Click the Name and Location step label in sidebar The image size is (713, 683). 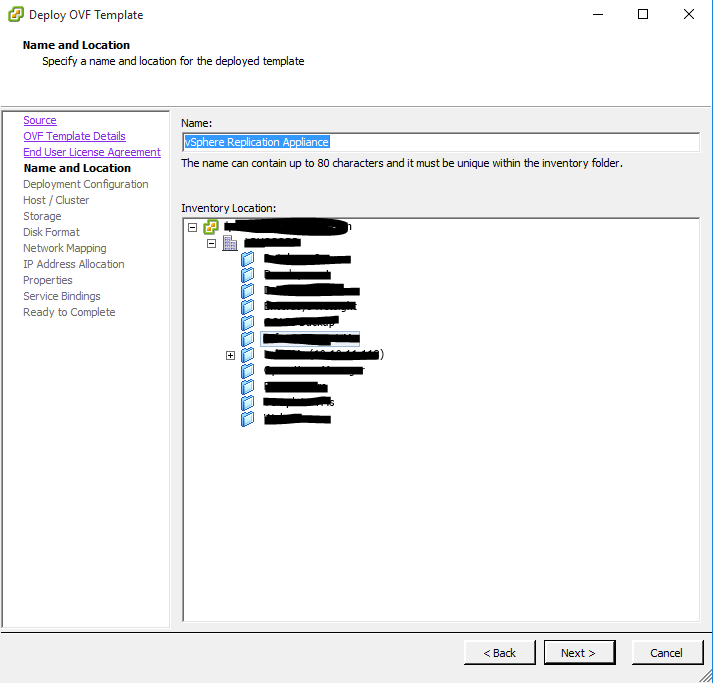click(77, 168)
